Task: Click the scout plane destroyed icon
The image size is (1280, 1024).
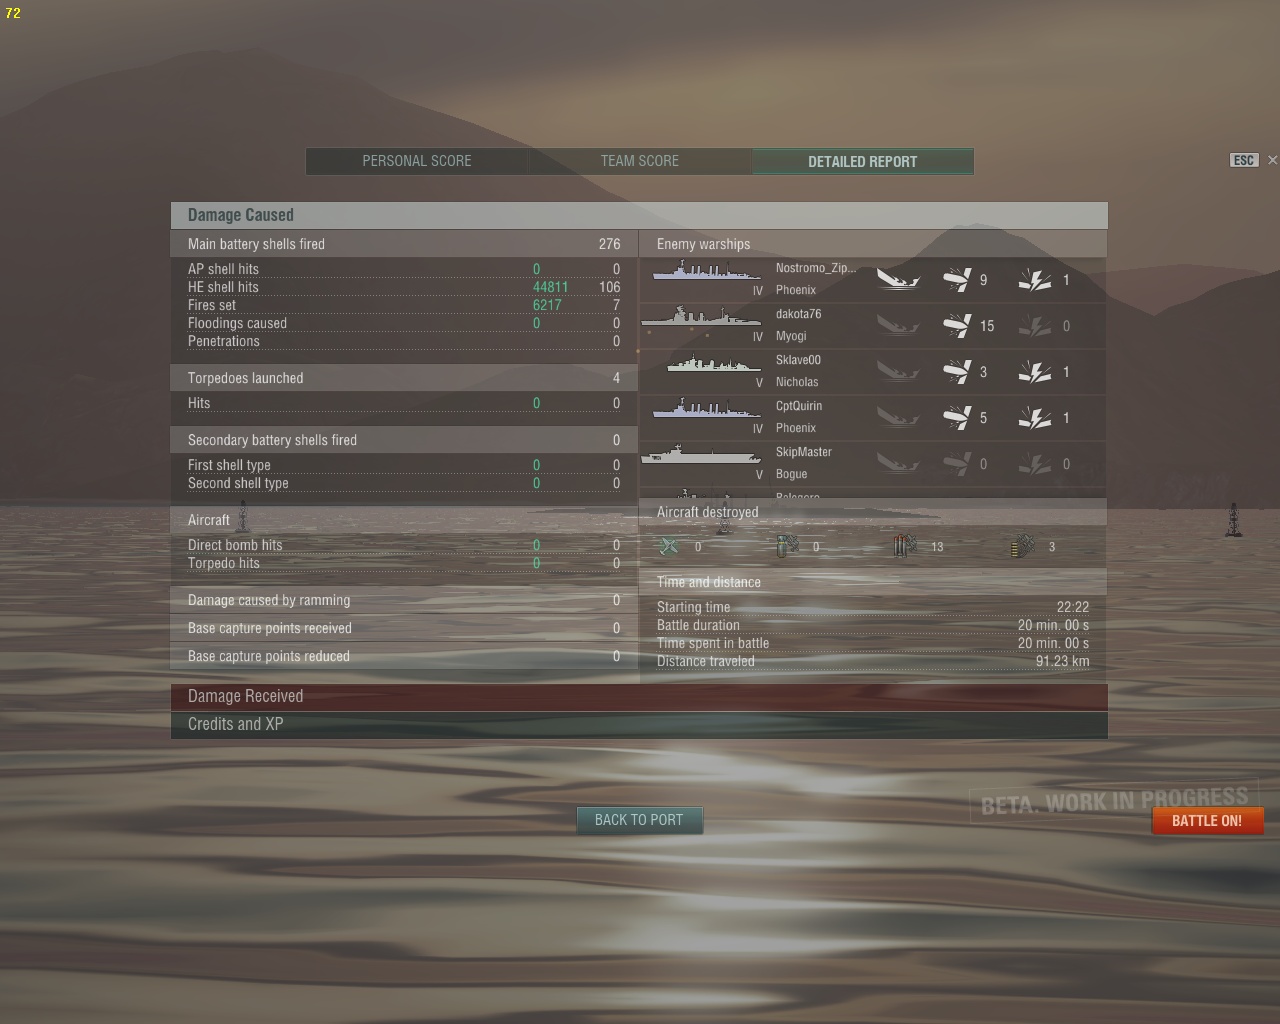Action: [669, 546]
